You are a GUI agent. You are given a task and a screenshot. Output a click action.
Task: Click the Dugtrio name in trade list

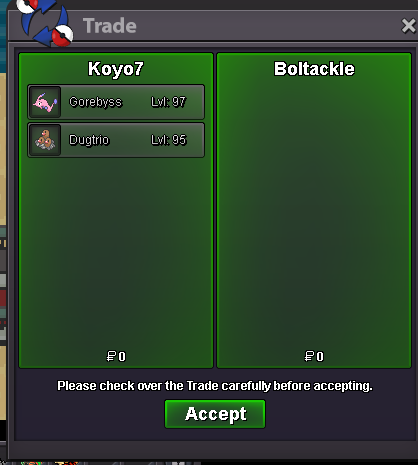pyautogui.click(x=89, y=140)
